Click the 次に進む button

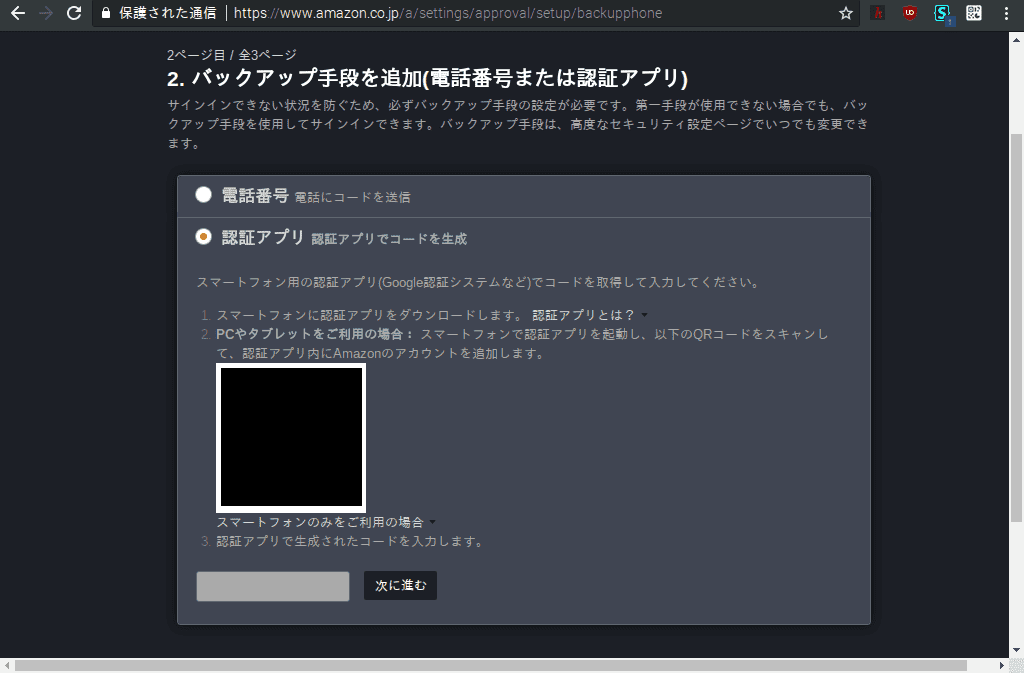[x=400, y=586]
